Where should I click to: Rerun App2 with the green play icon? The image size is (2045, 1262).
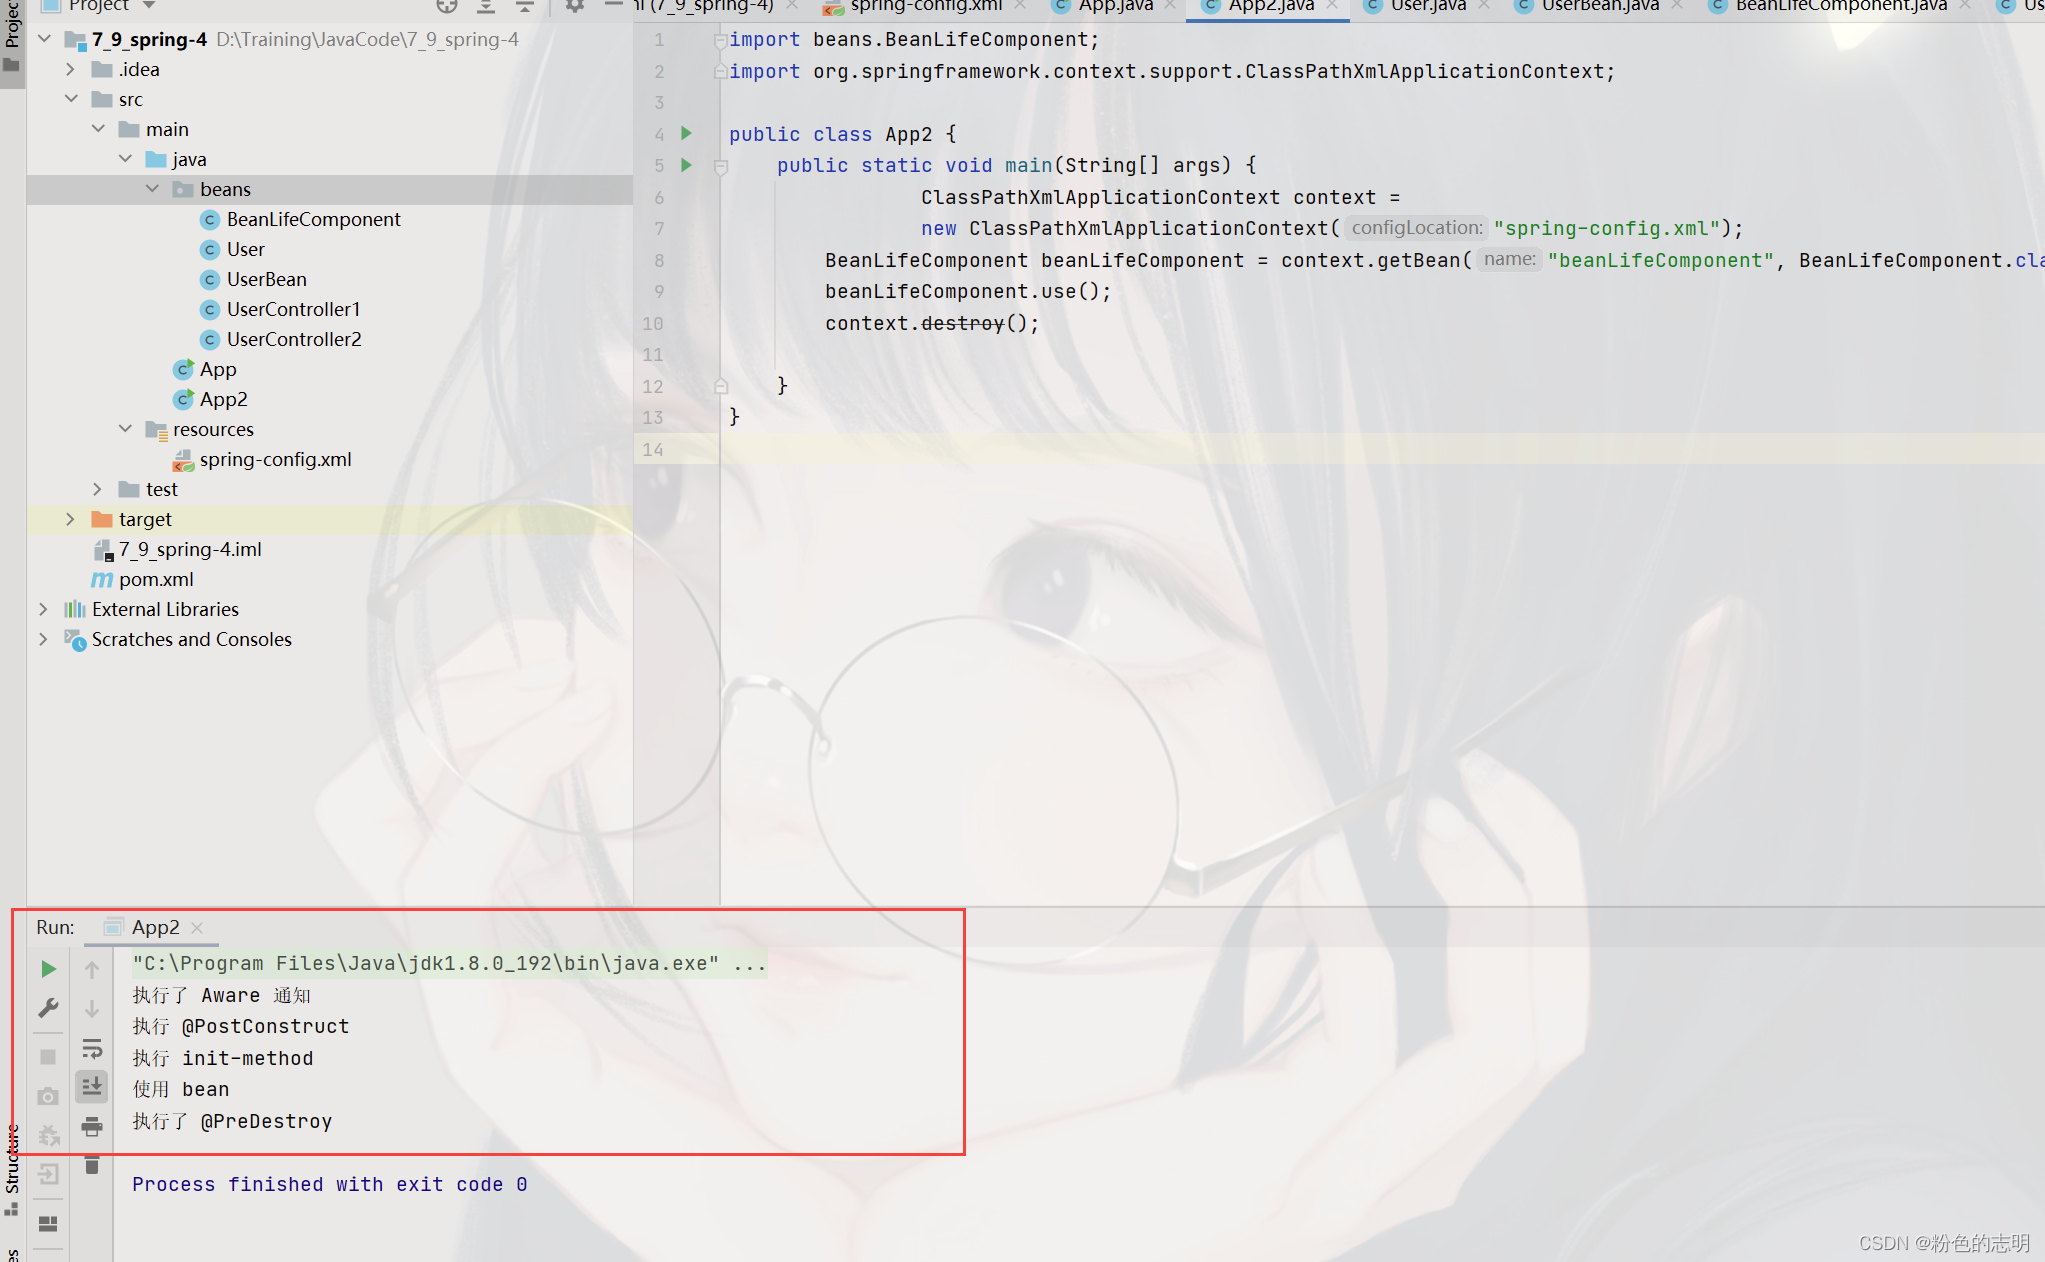tap(48, 969)
